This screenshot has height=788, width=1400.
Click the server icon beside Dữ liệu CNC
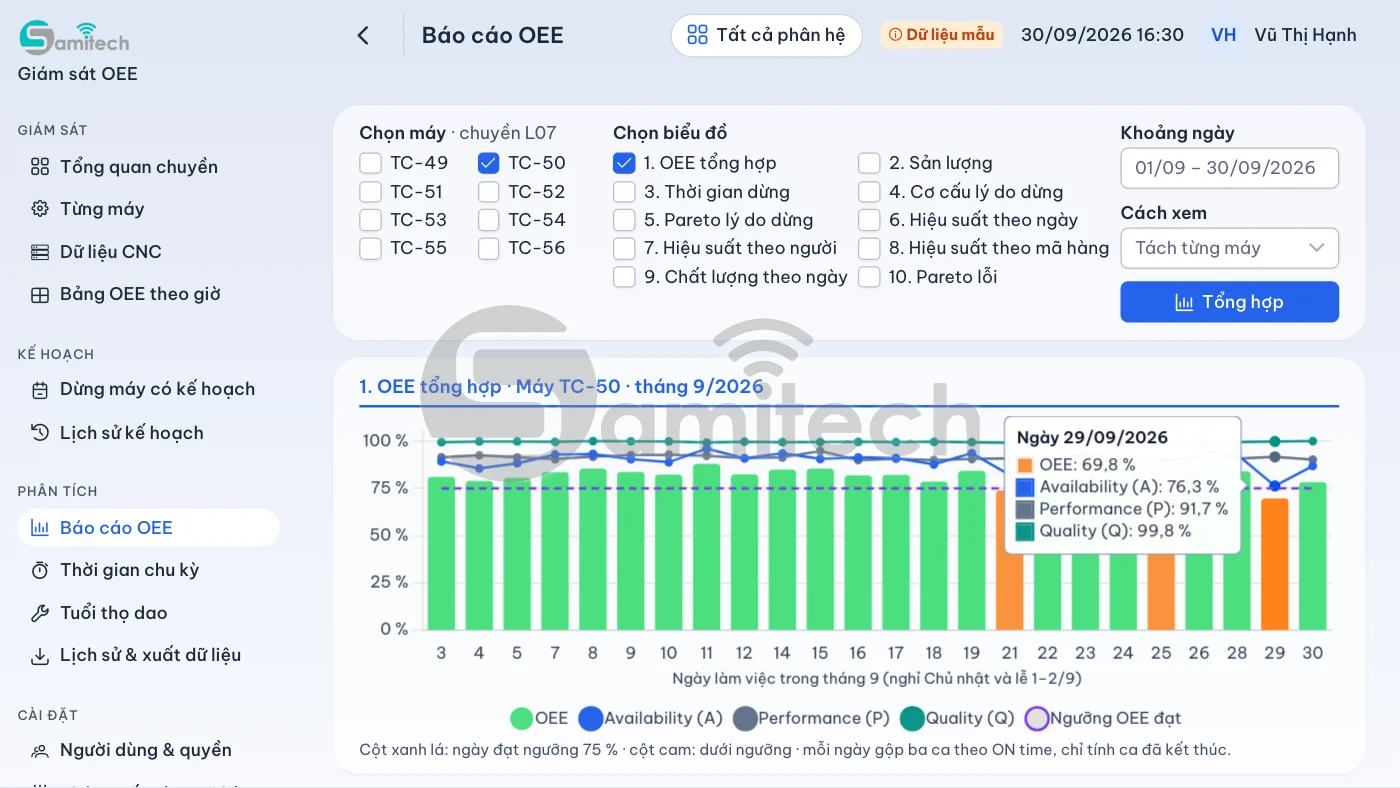tap(40, 252)
